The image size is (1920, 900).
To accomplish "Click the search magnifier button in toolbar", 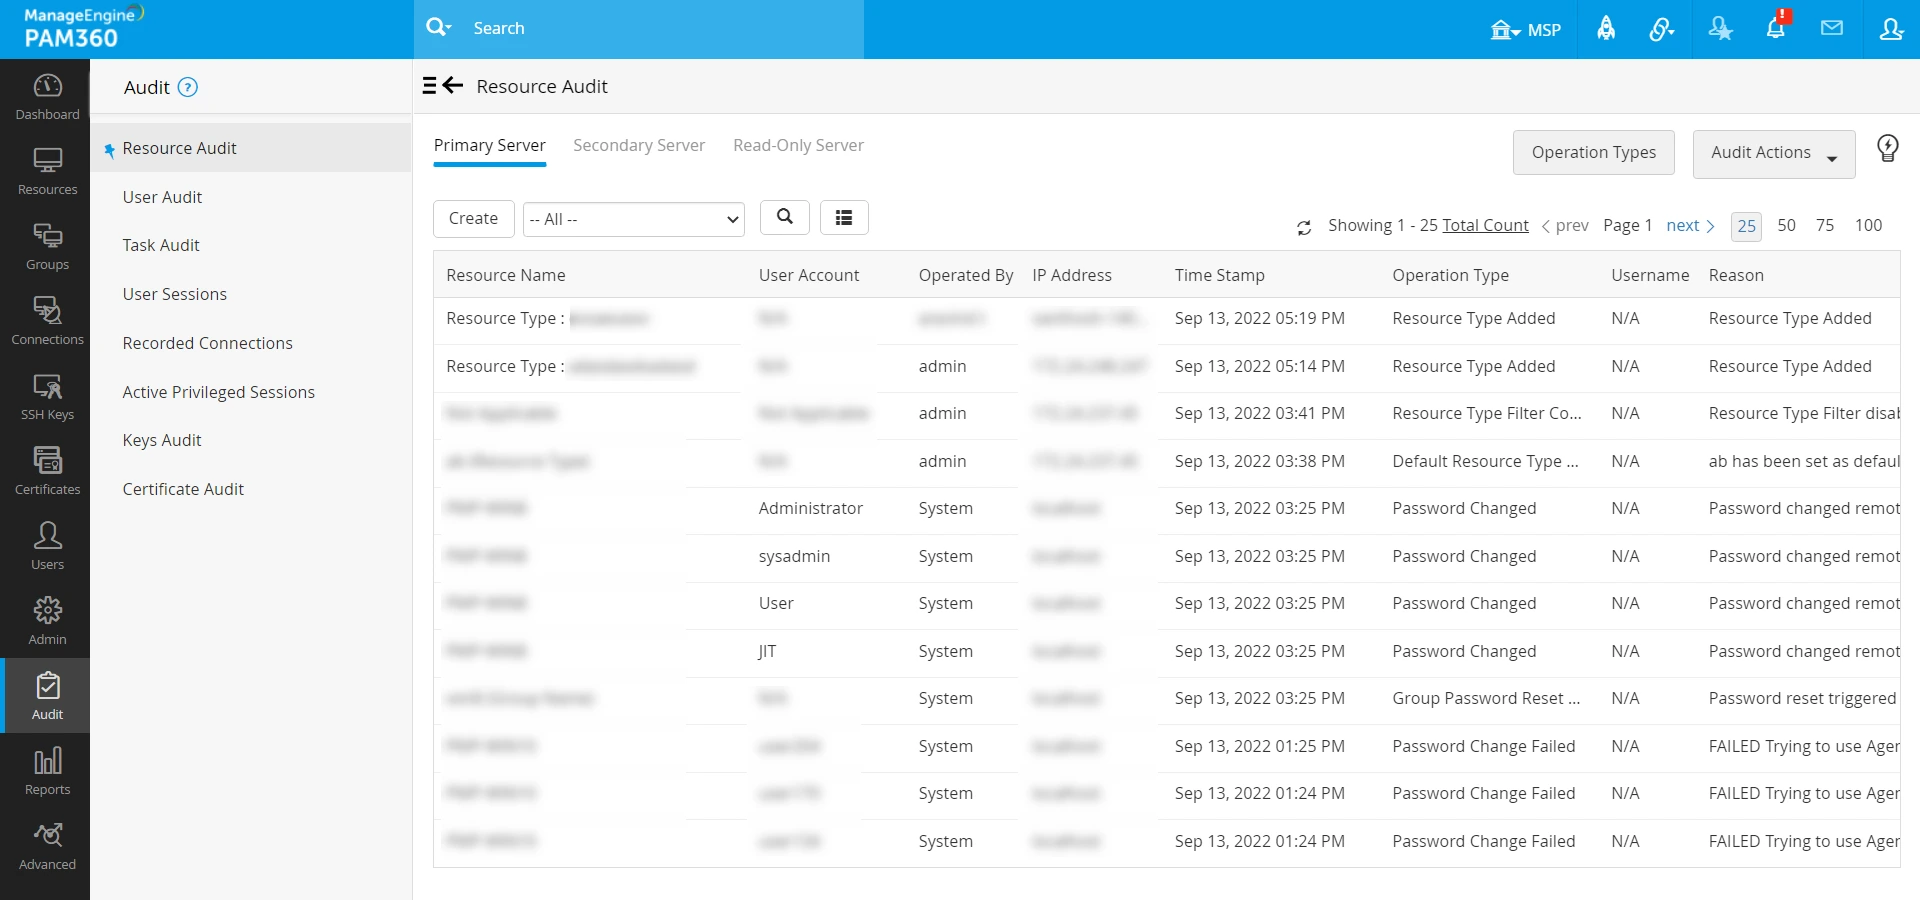I will pyautogui.click(x=785, y=217).
